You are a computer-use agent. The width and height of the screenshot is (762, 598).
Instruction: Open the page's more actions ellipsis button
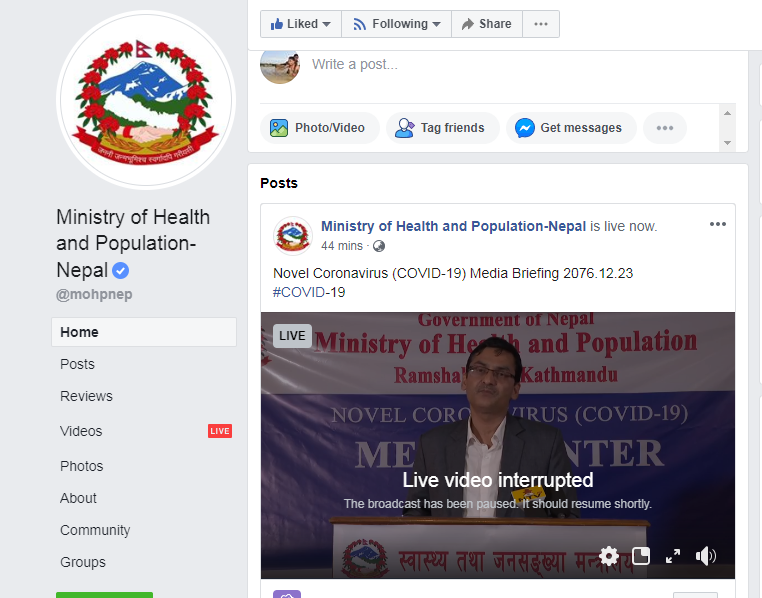(x=541, y=24)
